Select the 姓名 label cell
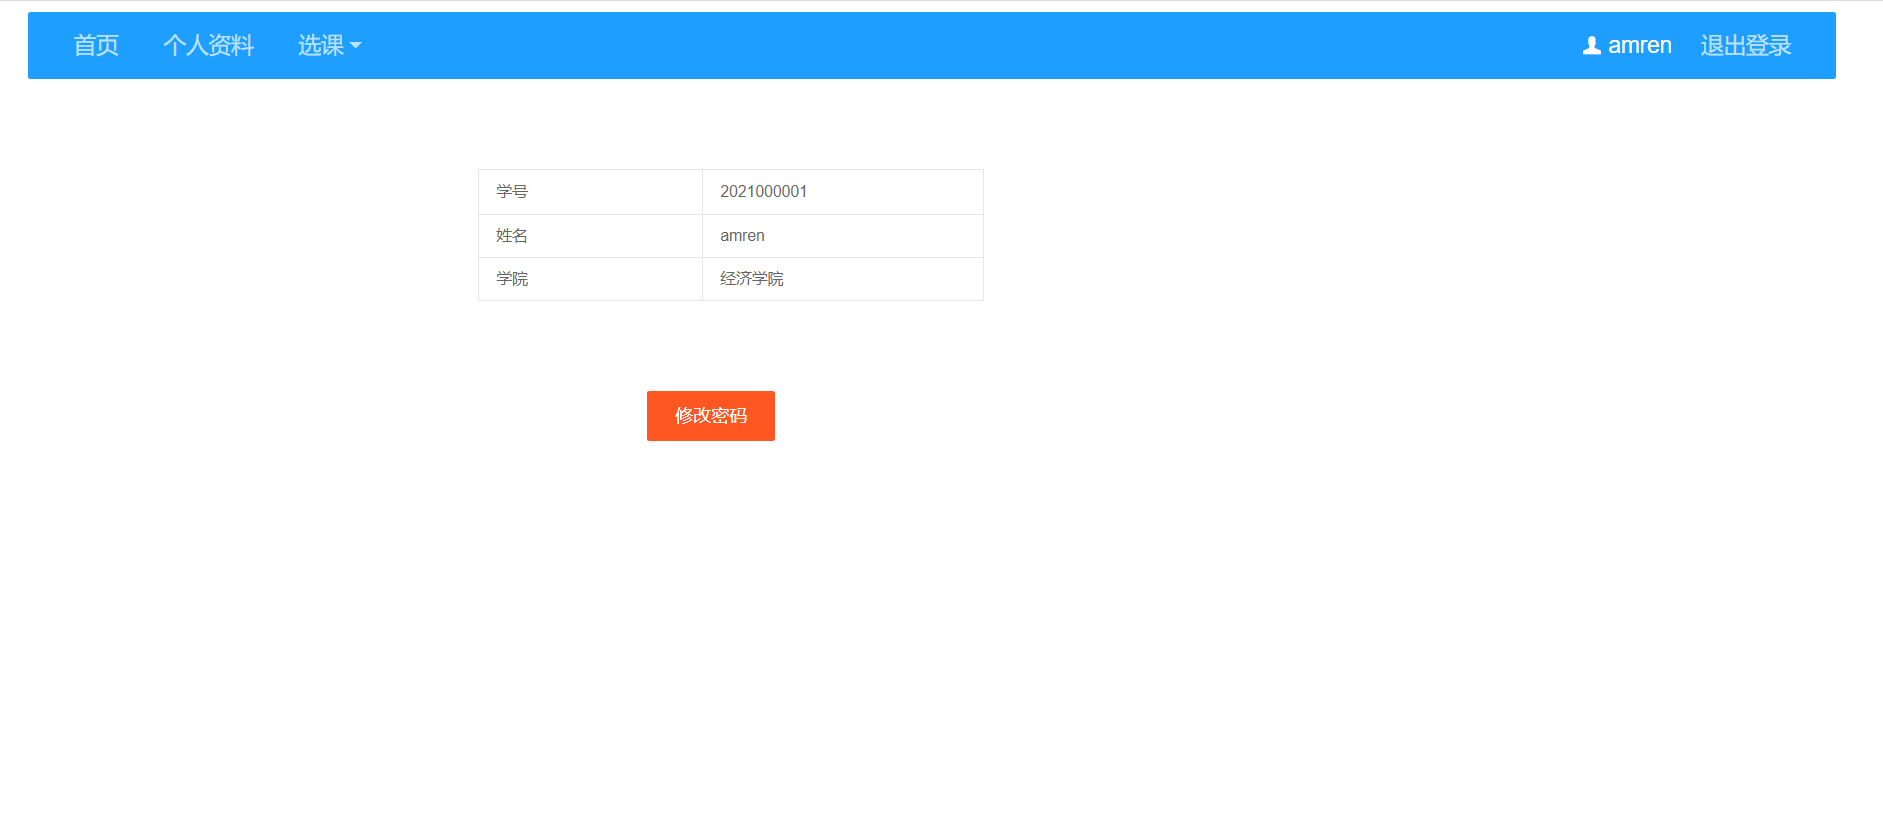Screen dimensions: 1883x837 point(591,236)
